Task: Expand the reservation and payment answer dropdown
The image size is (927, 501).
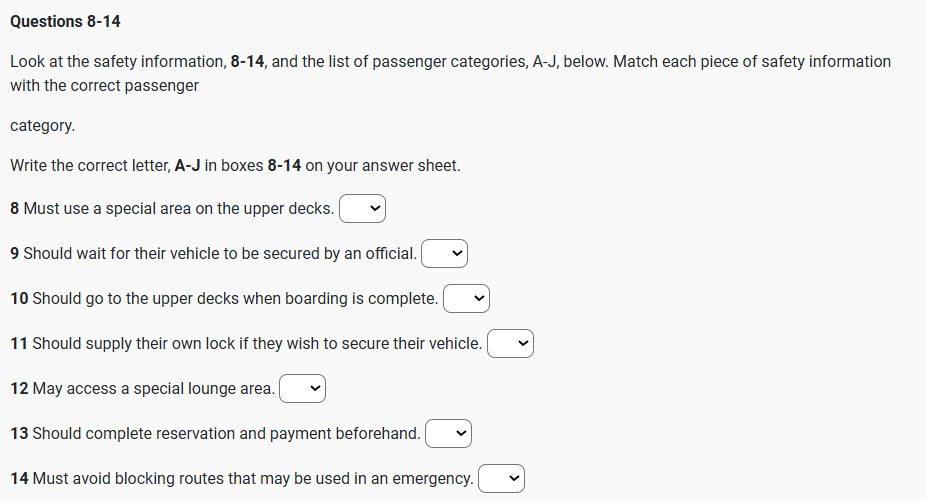Action: point(448,434)
